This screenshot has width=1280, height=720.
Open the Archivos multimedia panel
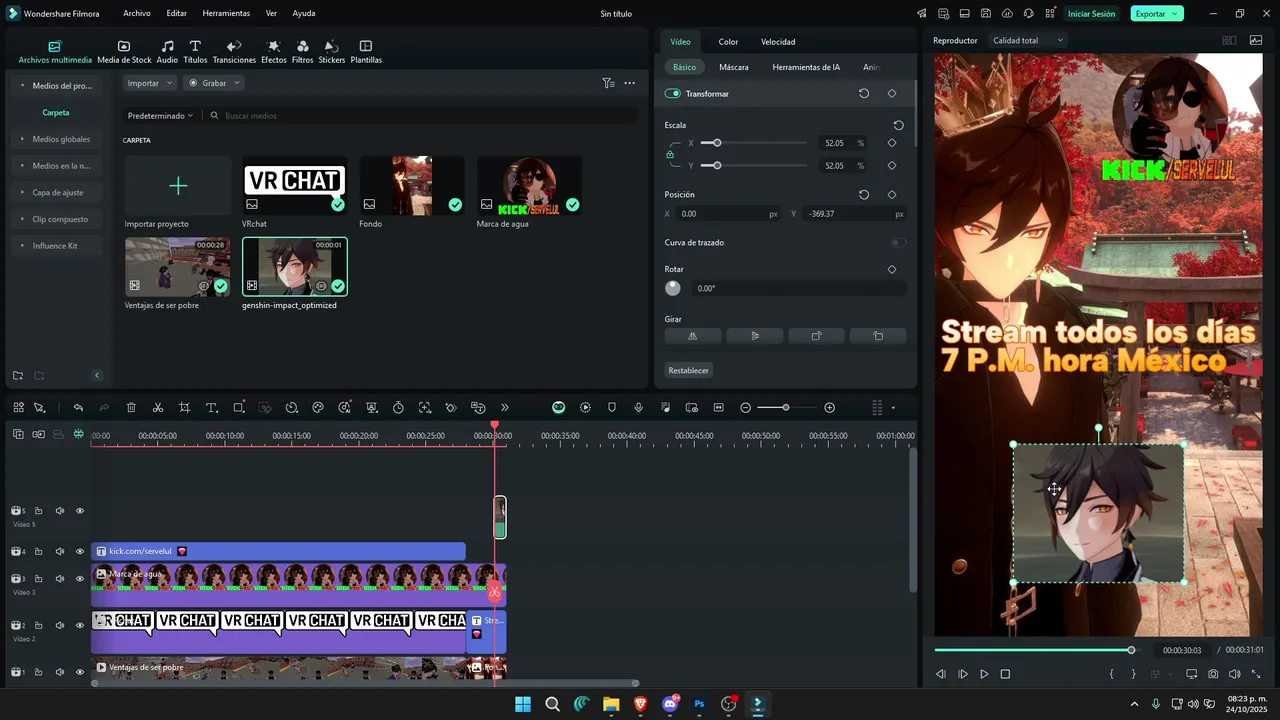pos(55,52)
